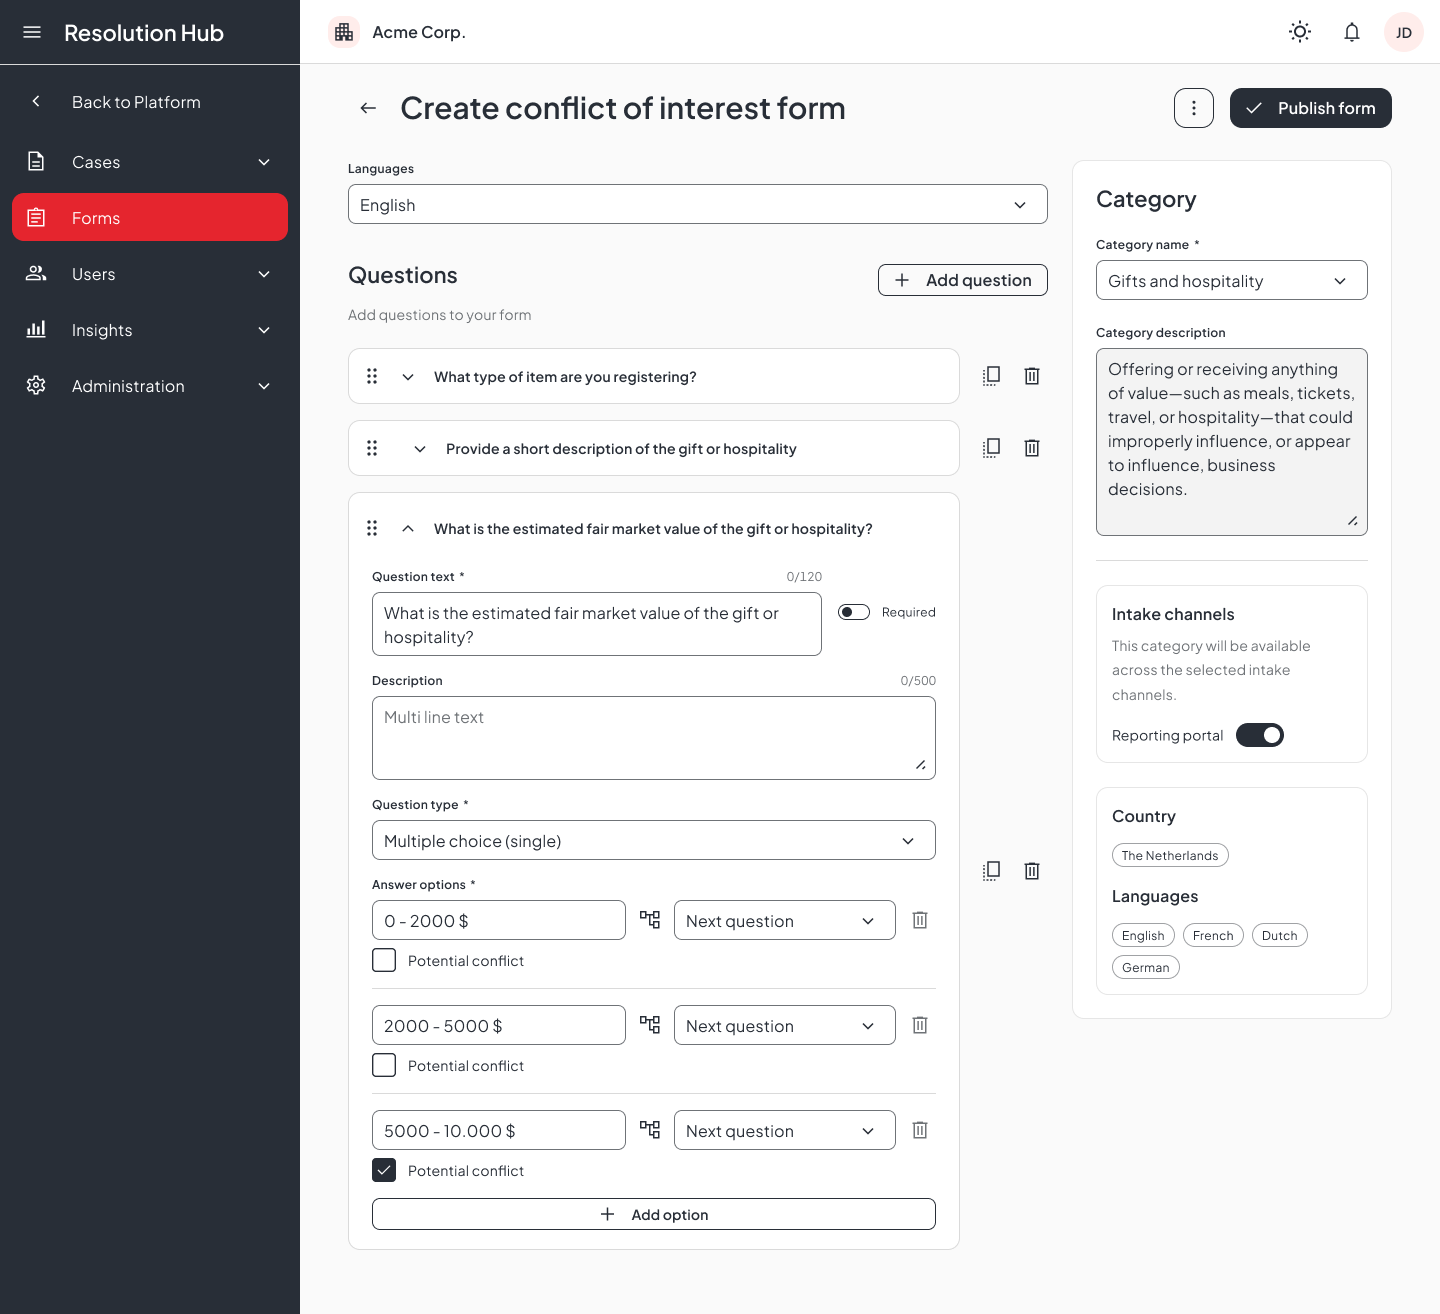Check Potential conflict under '2000 - 5000 $'
1440x1314 pixels.
pyautogui.click(x=384, y=1065)
